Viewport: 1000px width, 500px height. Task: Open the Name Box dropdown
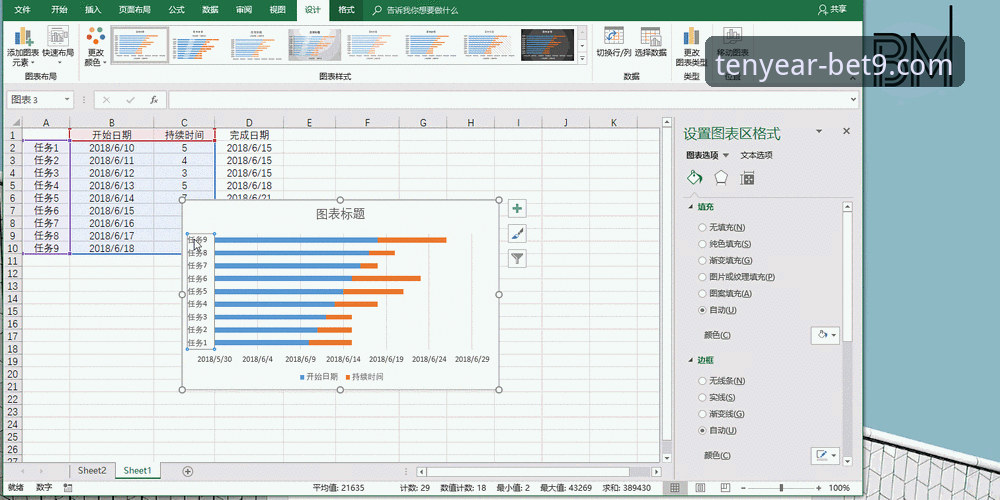tap(67, 100)
